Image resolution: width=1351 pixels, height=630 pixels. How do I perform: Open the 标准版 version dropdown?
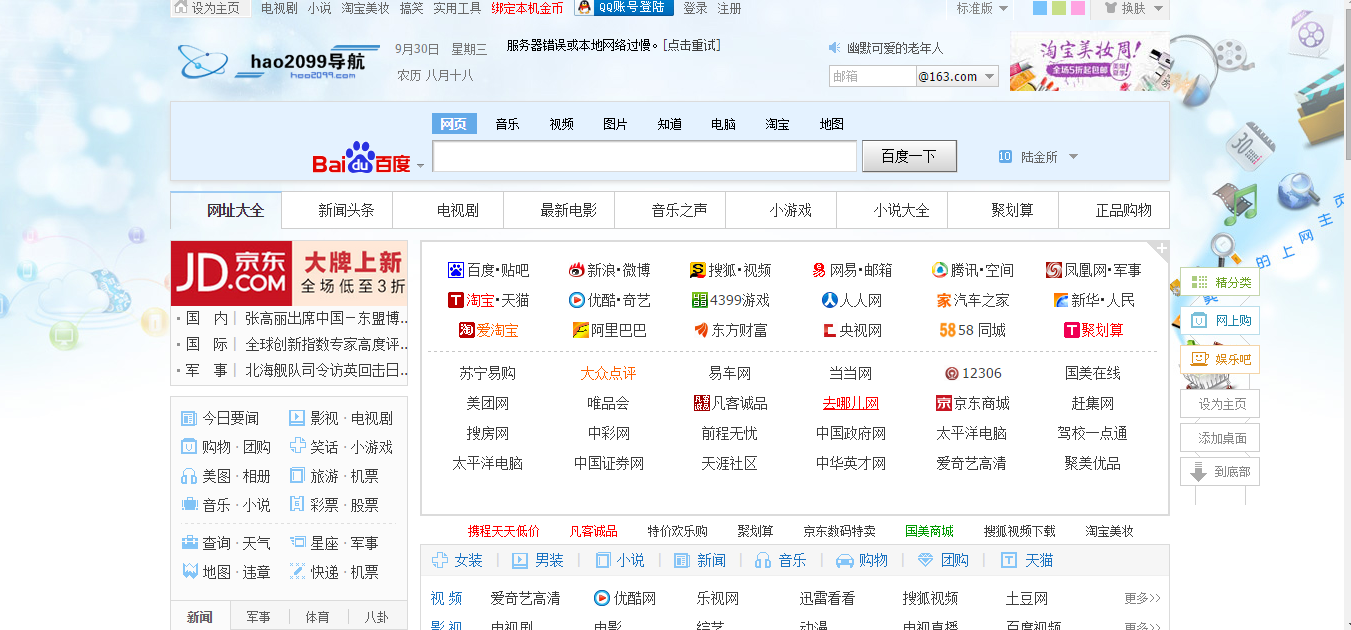coord(981,8)
